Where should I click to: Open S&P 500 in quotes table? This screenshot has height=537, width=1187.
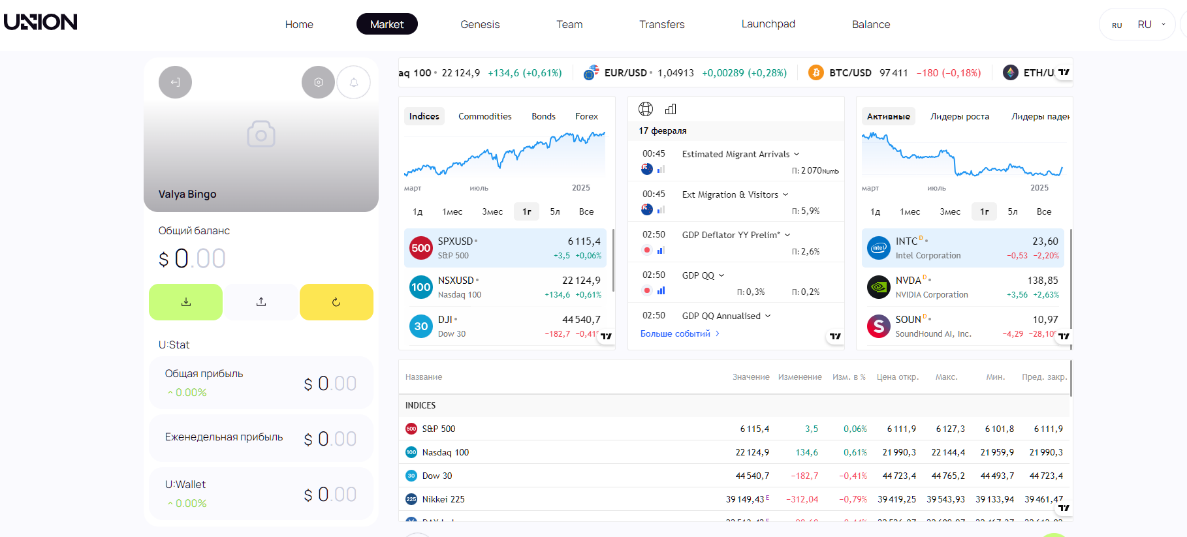[x=438, y=429]
